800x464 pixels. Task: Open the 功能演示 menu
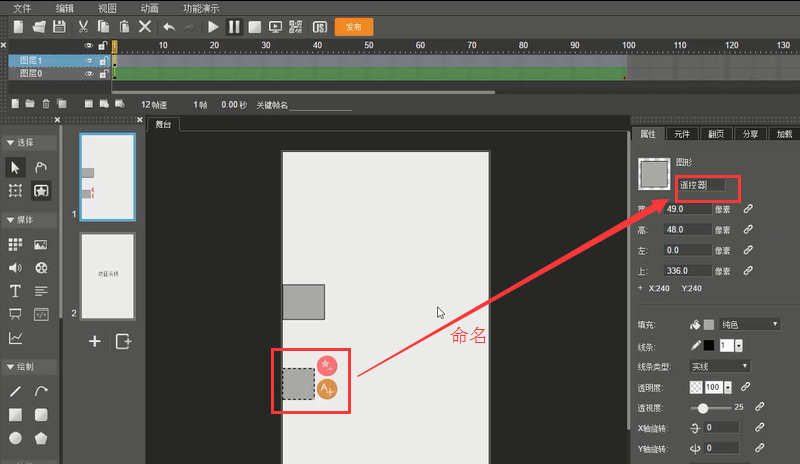coord(201,8)
